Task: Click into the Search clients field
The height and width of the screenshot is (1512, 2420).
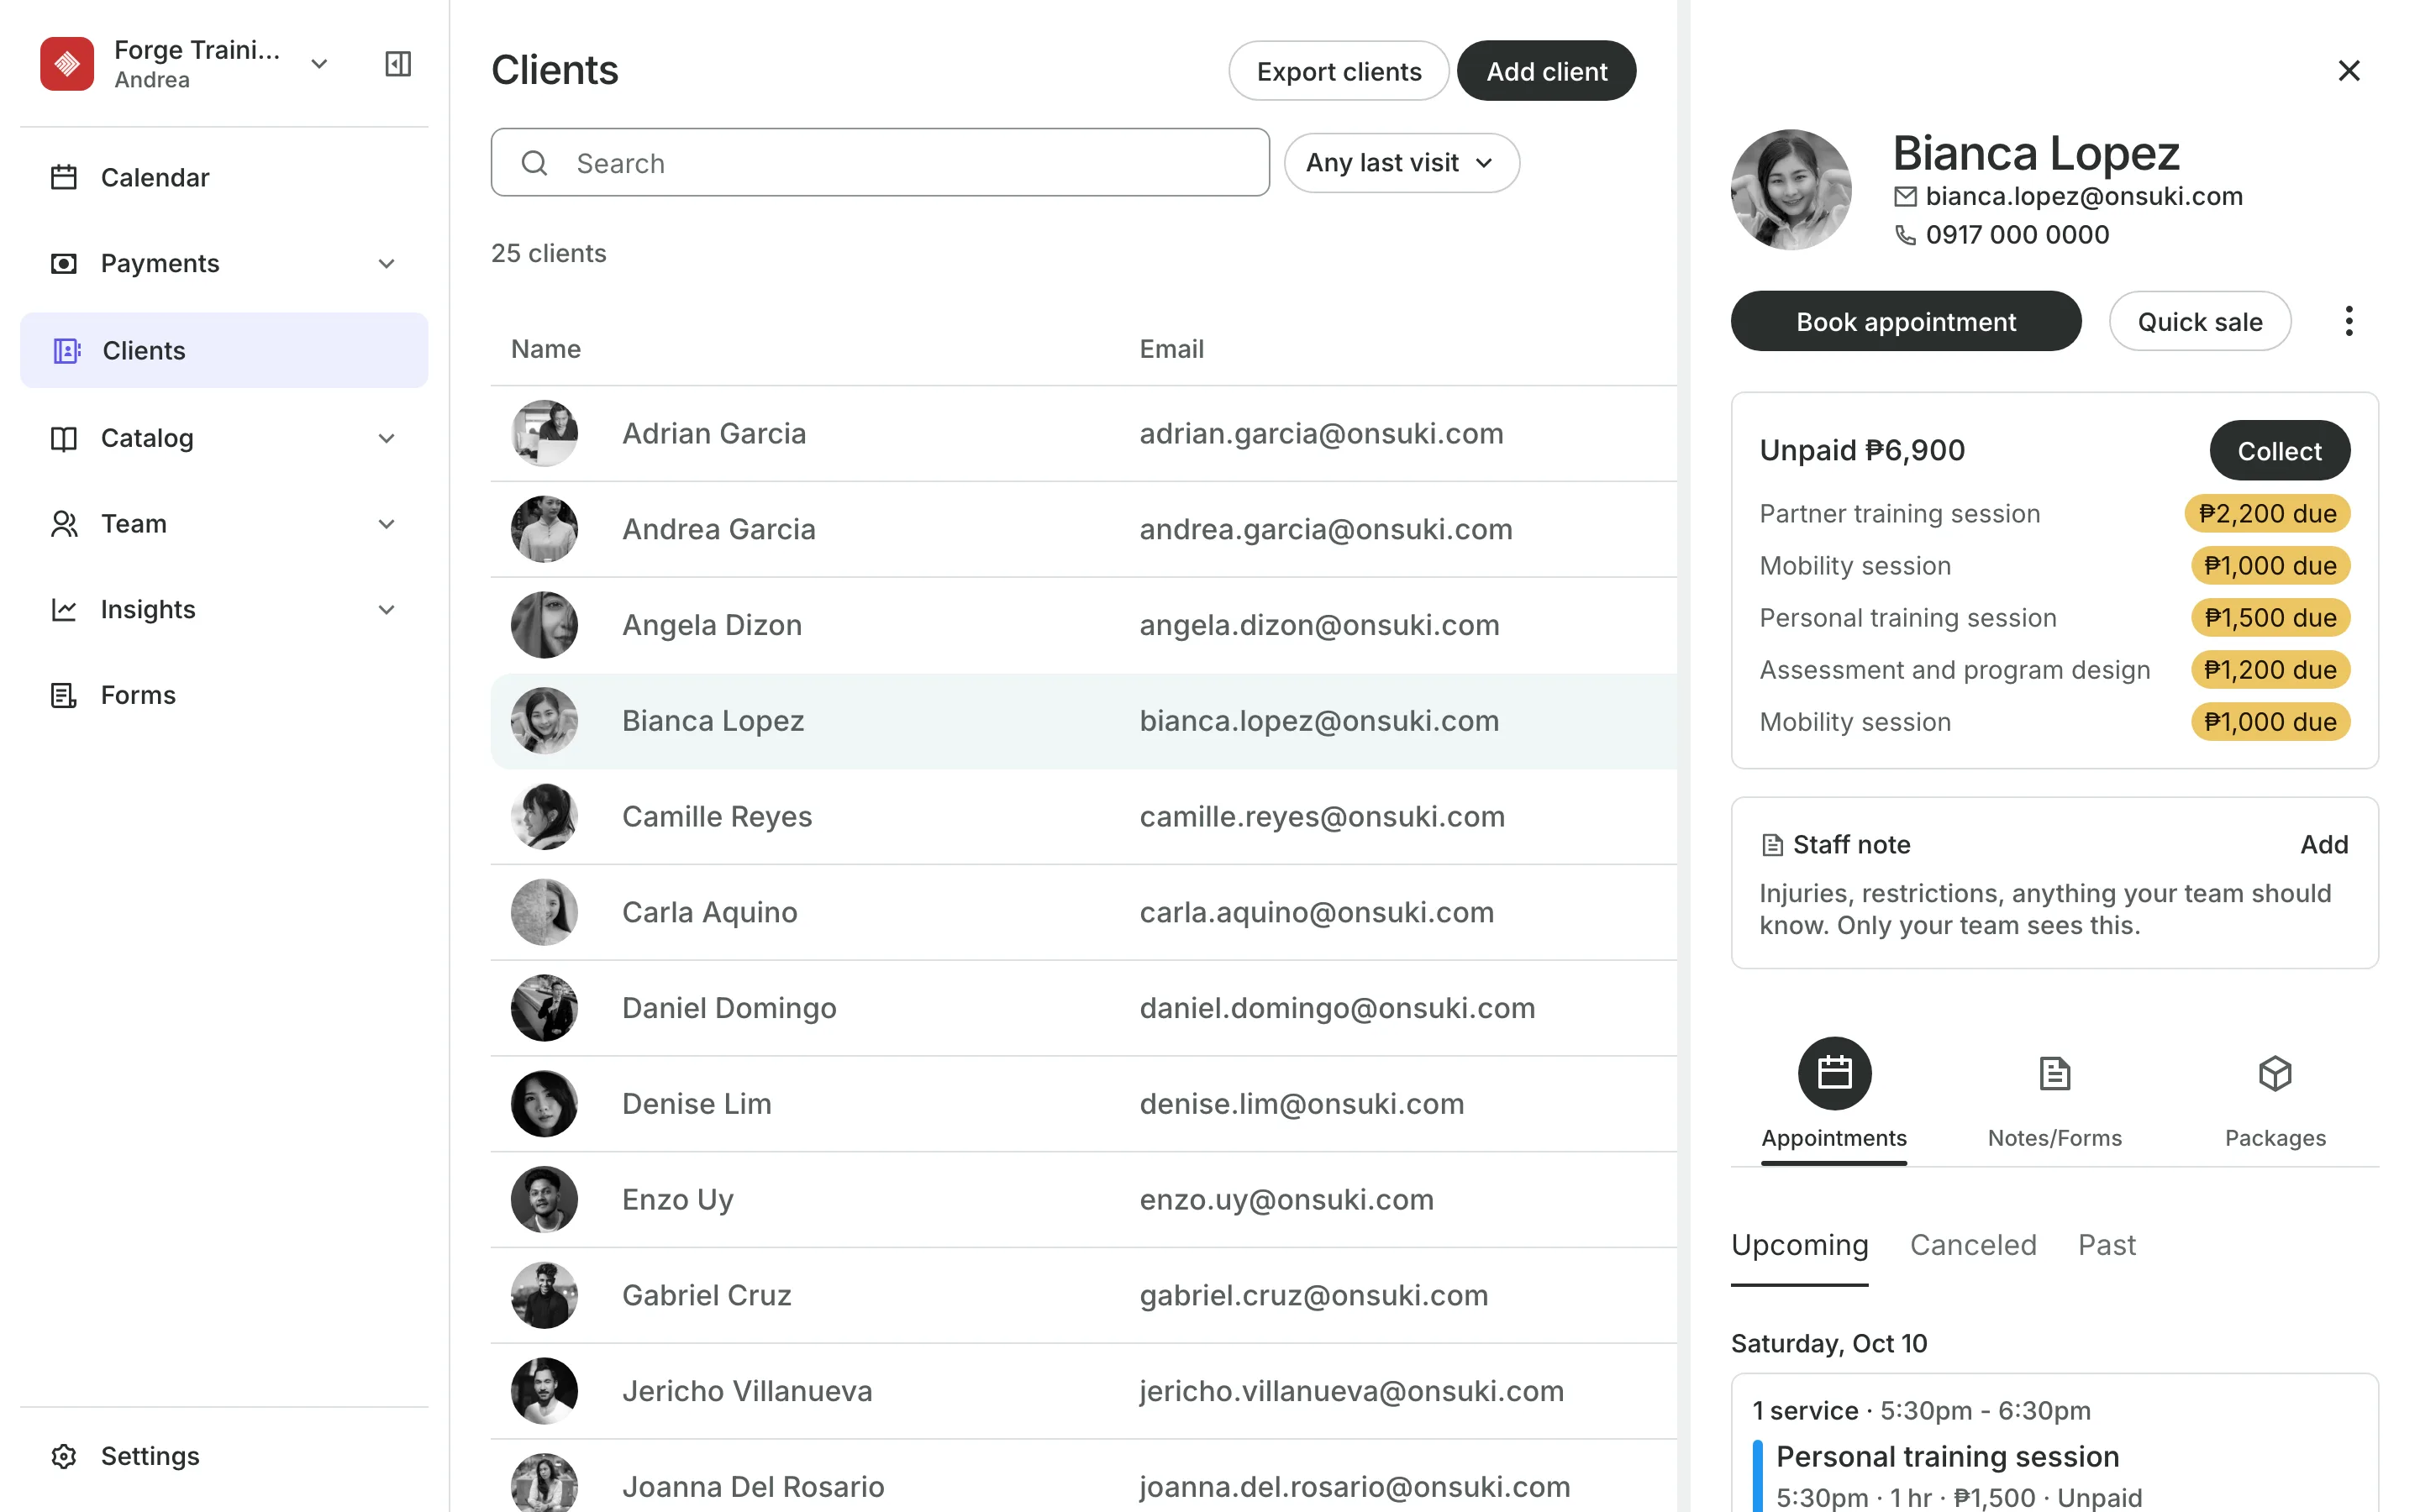Action: (880, 163)
